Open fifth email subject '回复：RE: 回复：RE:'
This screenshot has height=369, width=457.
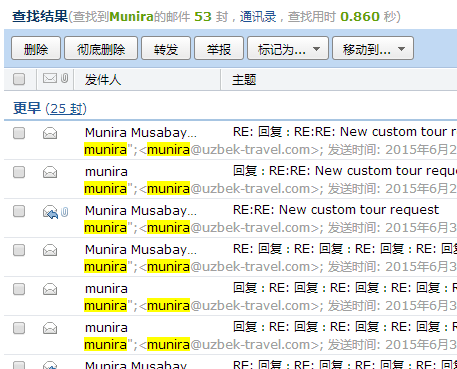click(345, 288)
